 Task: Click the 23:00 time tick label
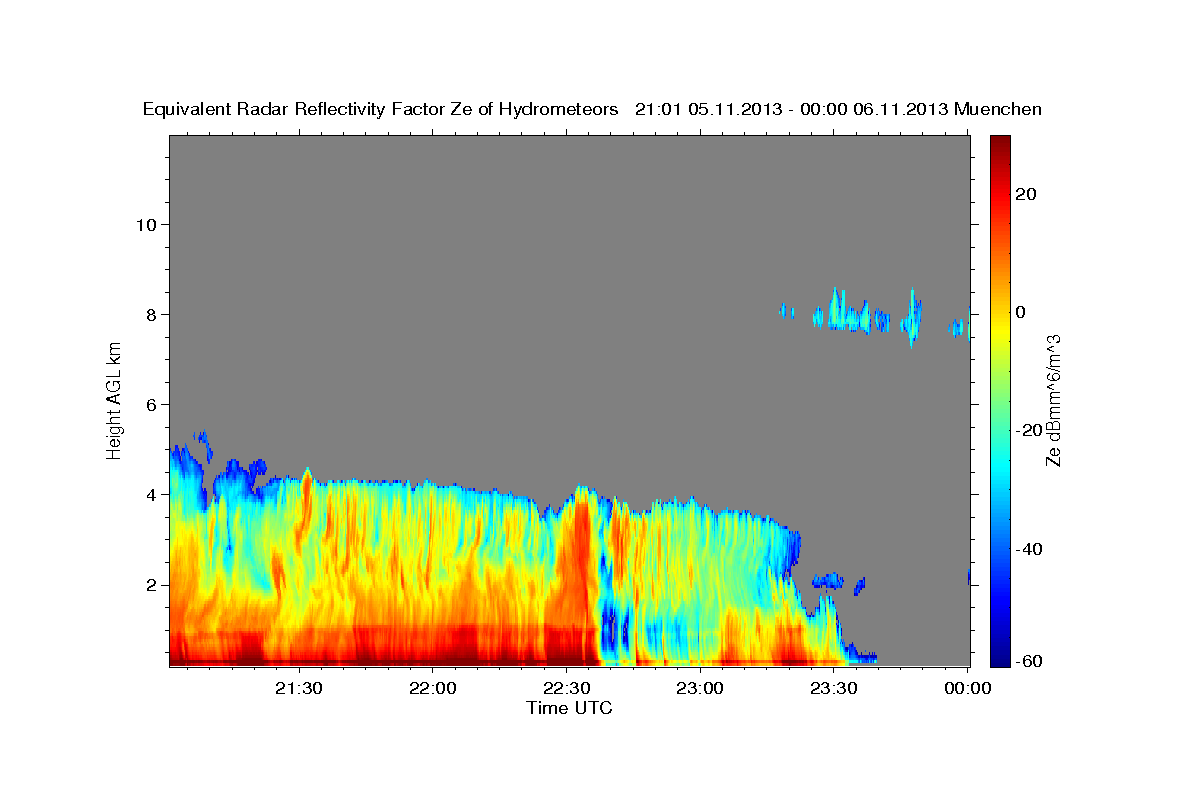700,688
